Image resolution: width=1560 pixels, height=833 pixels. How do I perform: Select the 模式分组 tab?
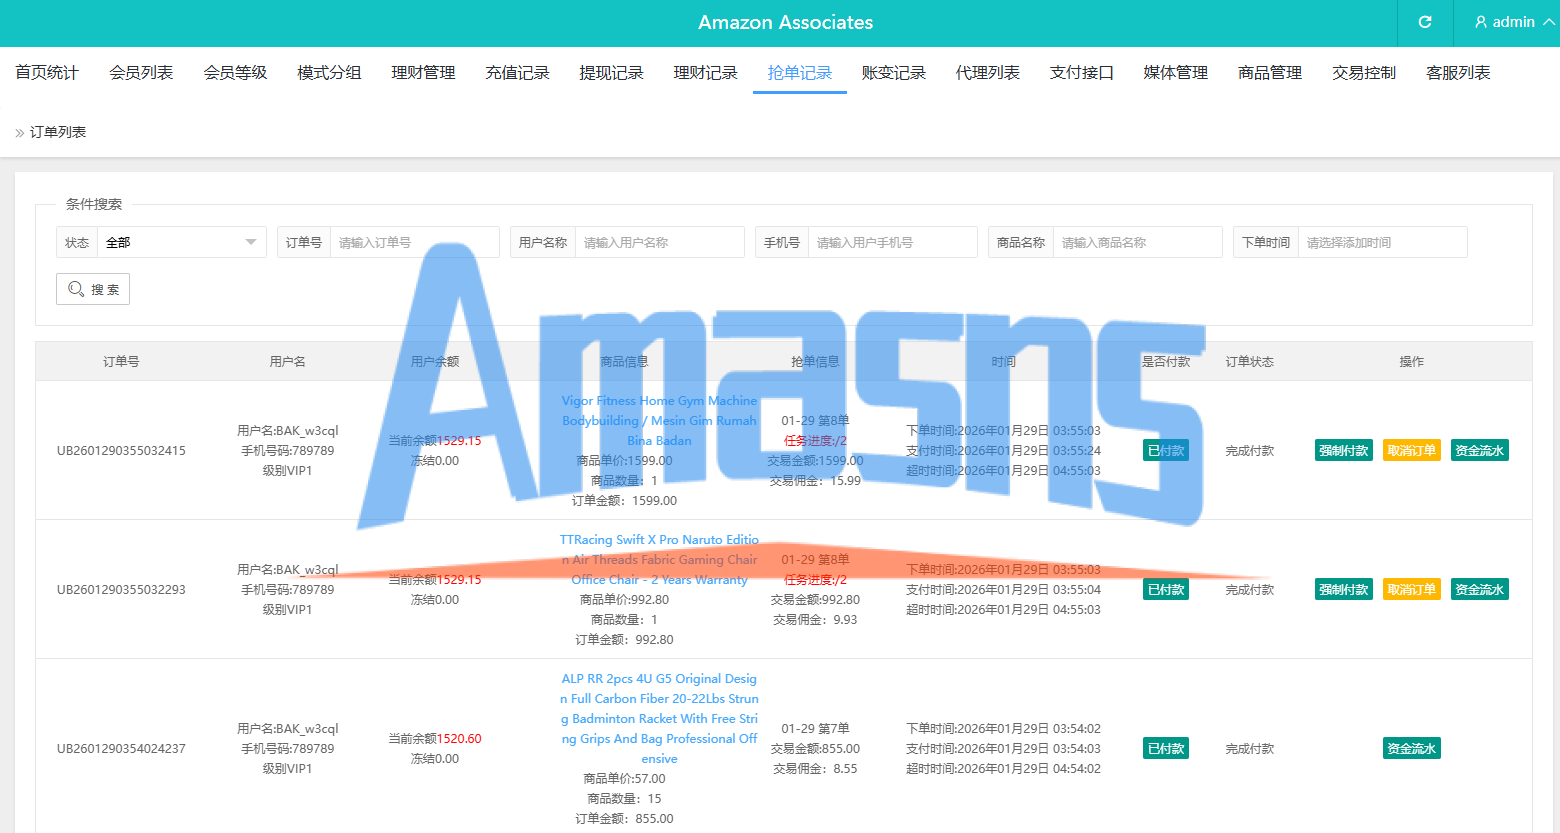click(329, 72)
